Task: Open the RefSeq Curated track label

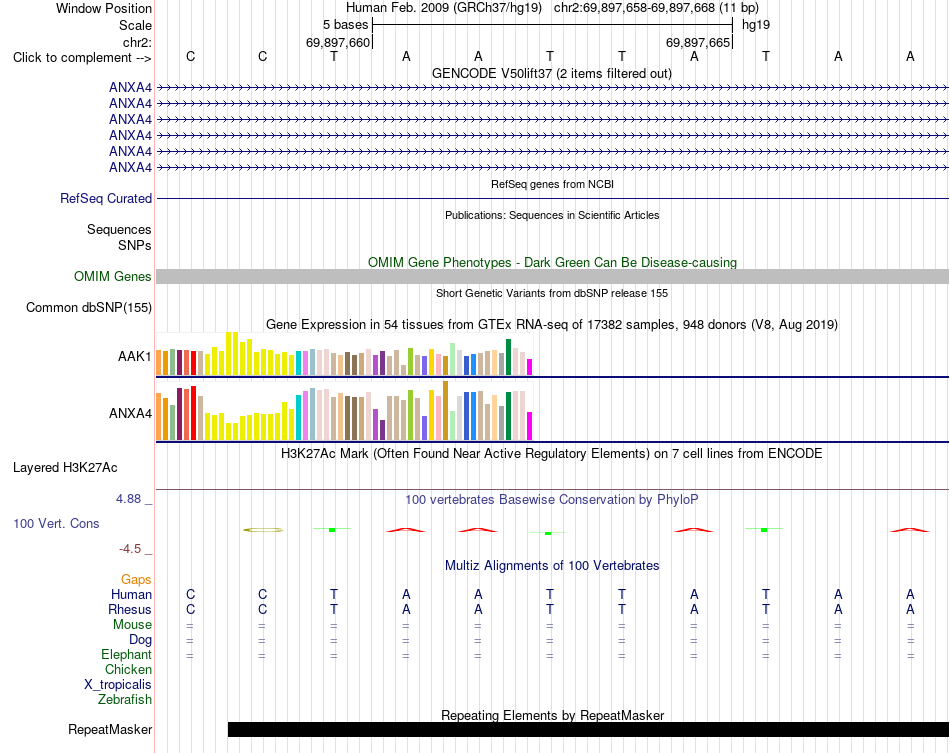Action: point(105,198)
